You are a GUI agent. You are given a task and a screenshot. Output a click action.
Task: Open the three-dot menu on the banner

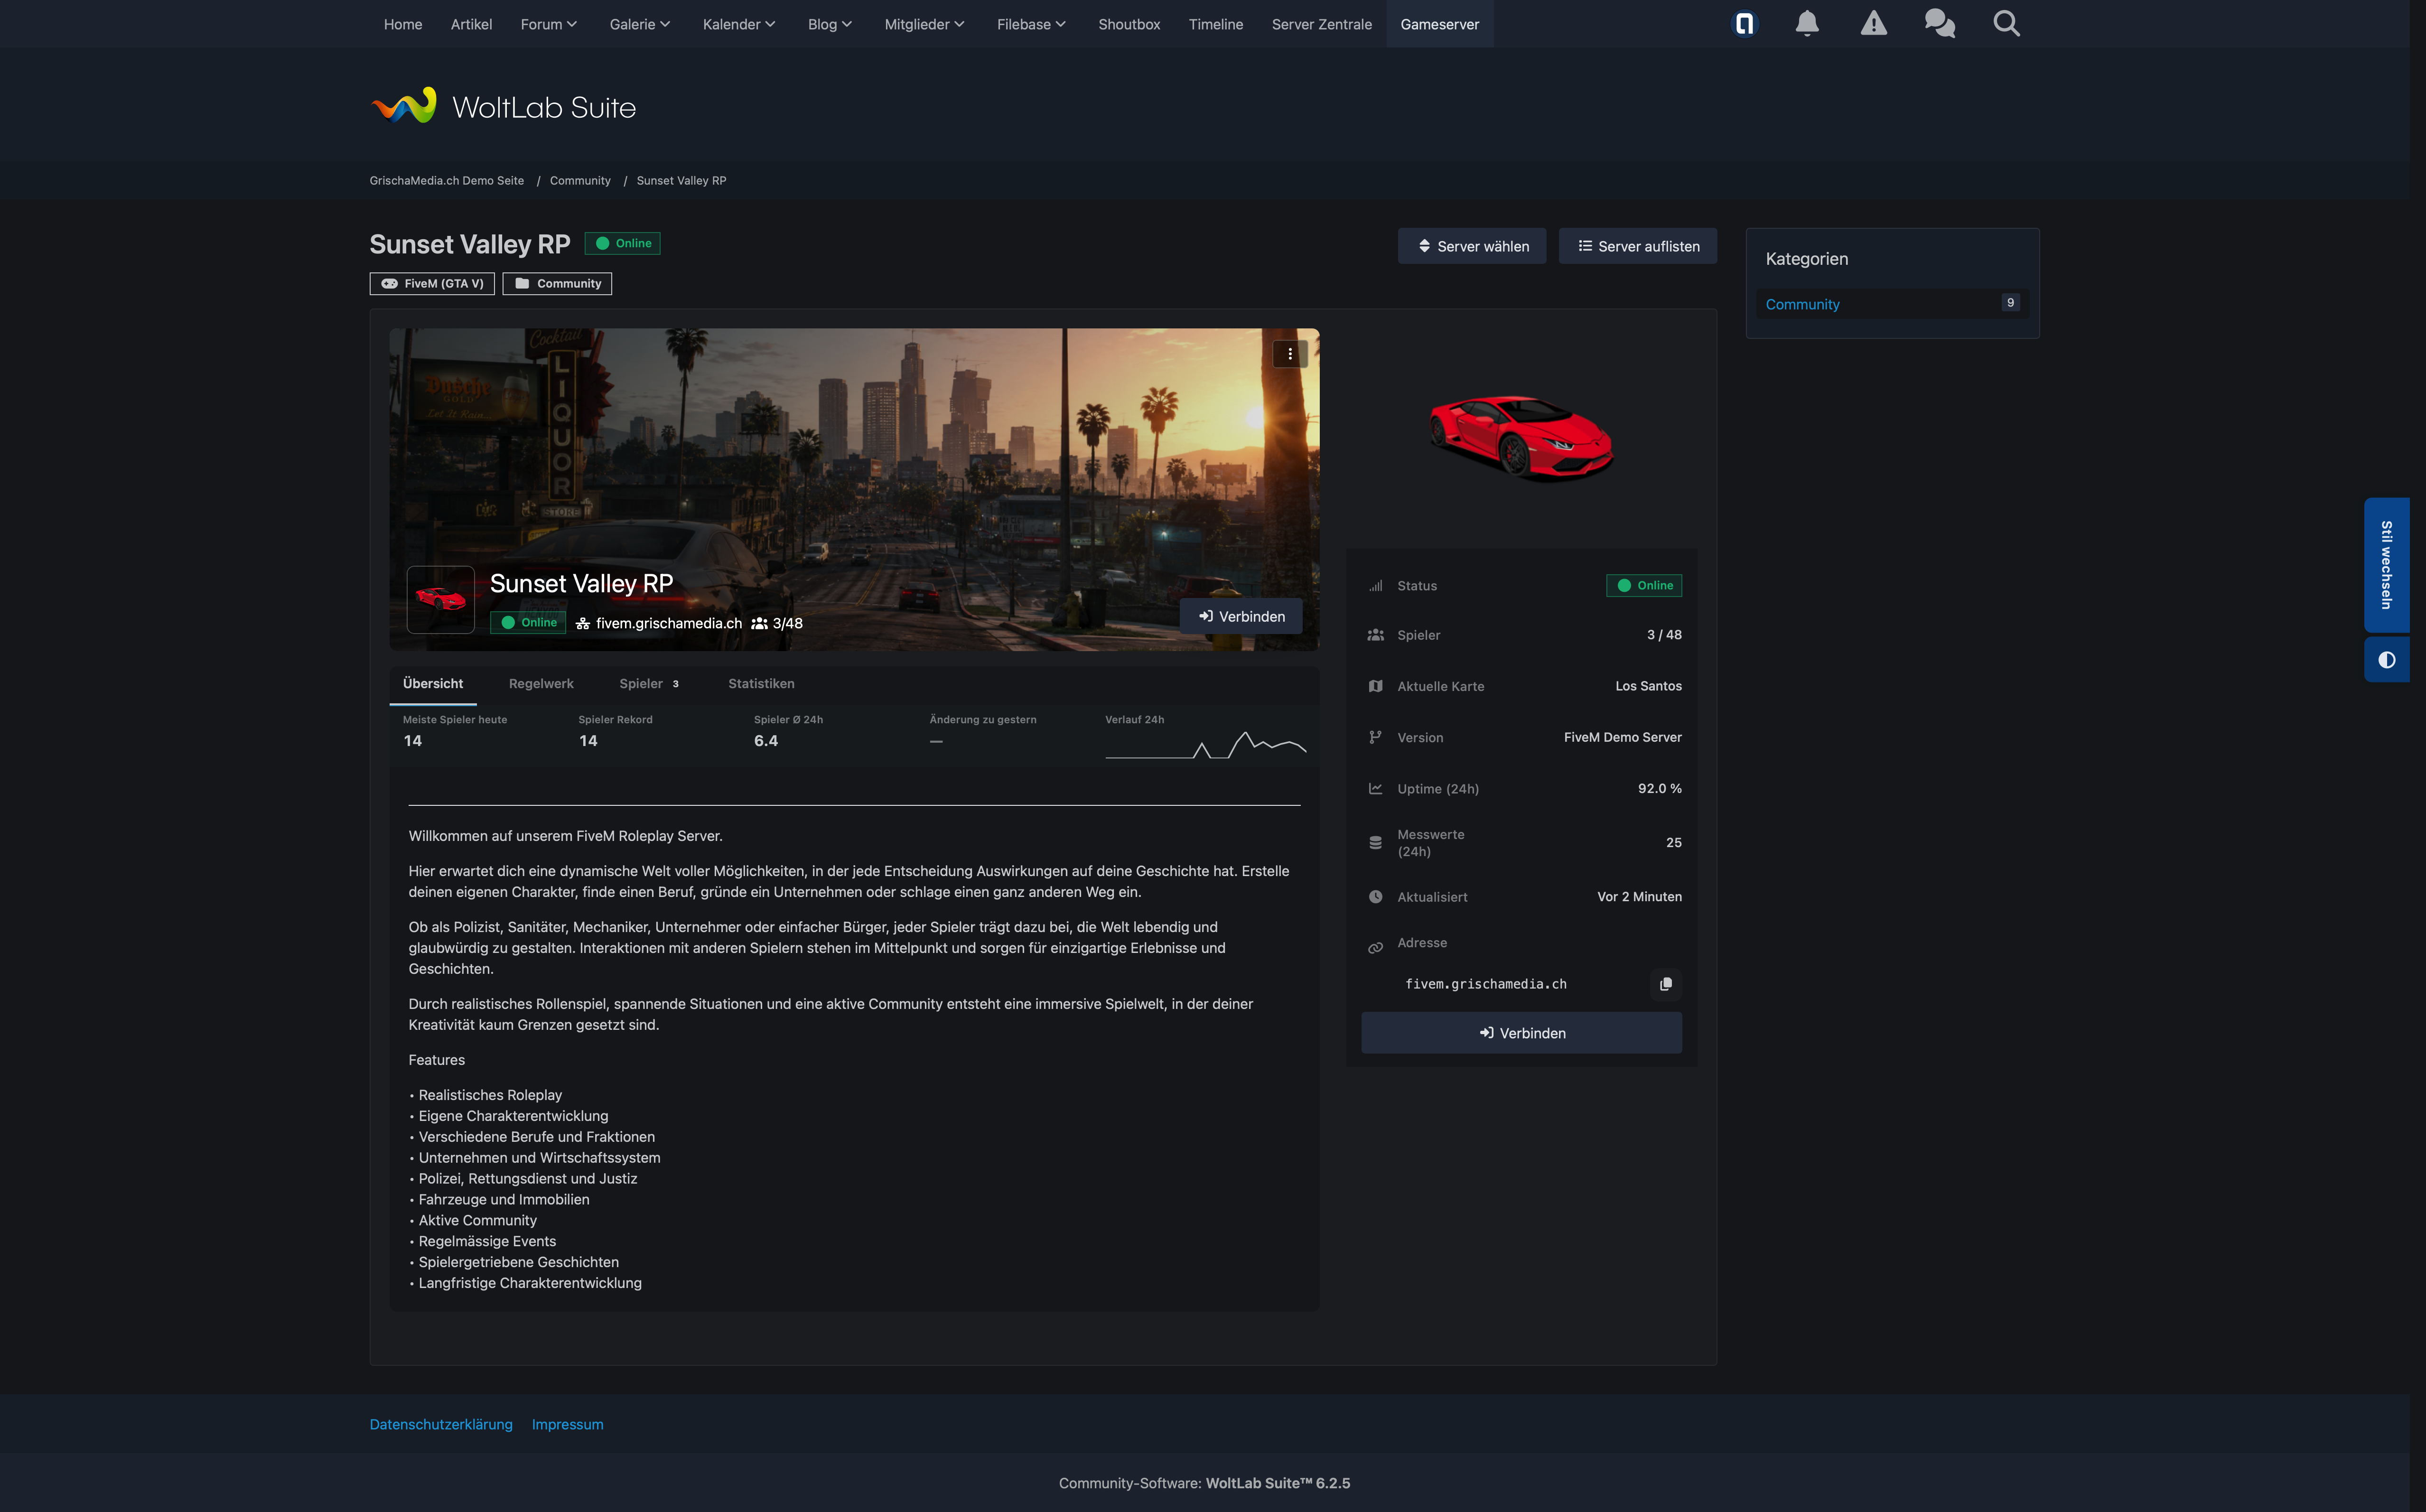pyautogui.click(x=1290, y=354)
